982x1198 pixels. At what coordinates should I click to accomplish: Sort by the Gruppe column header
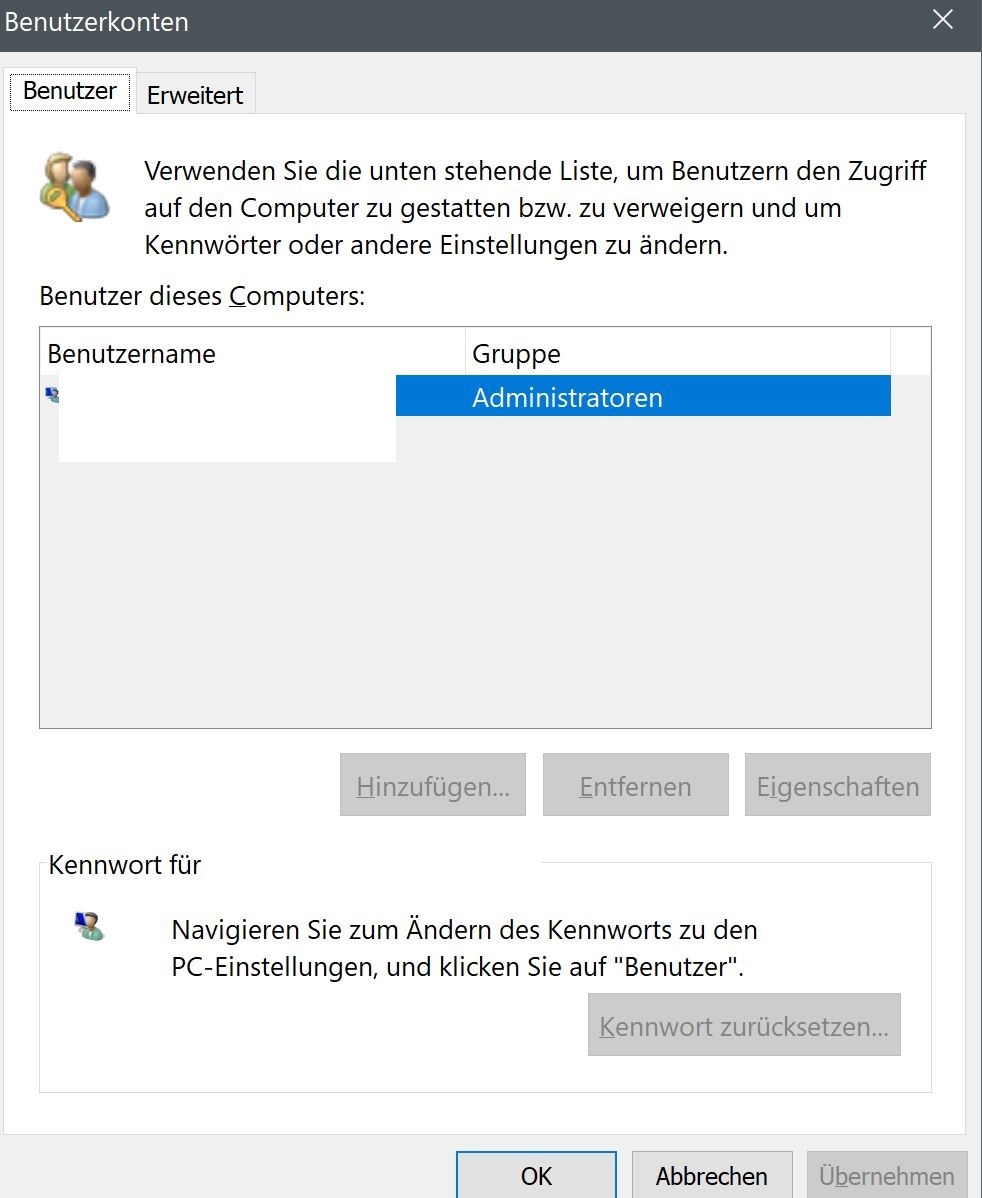pos(678,353)
